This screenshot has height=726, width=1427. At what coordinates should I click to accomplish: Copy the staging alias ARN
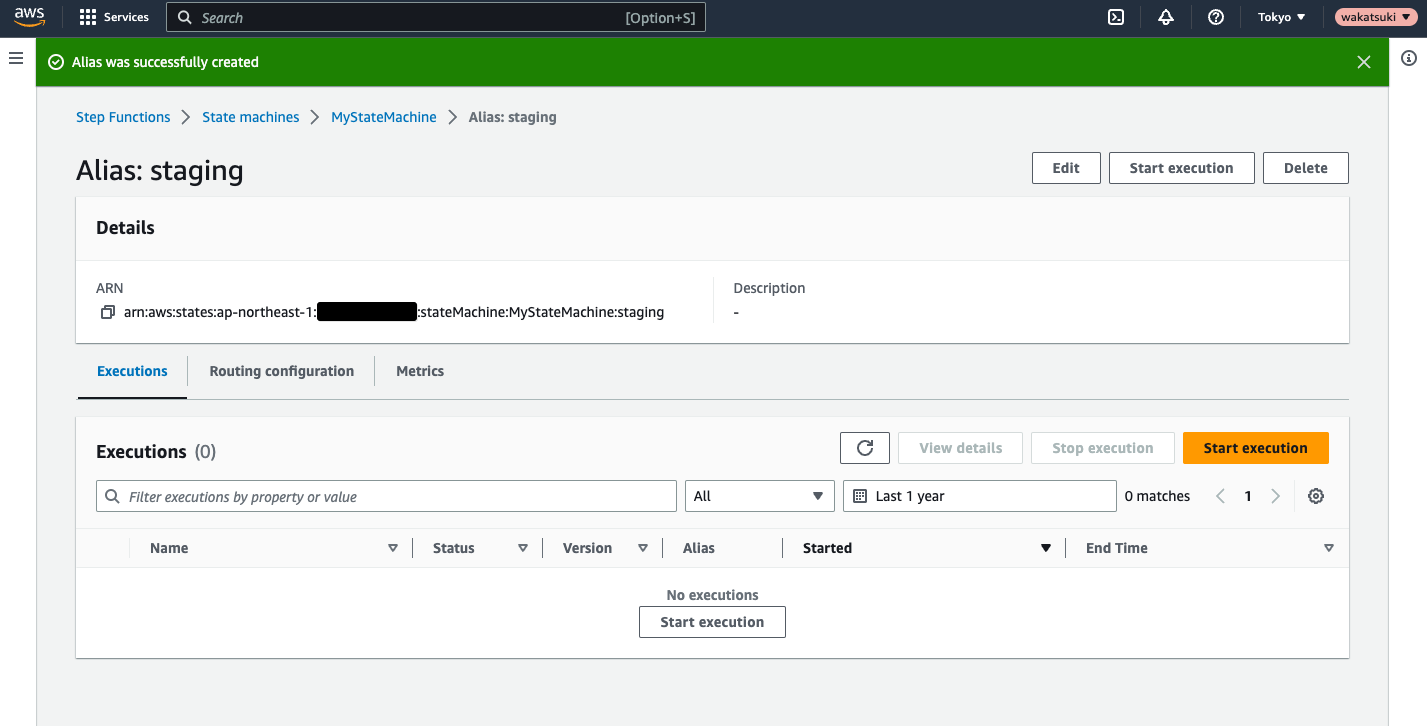coord(107,311)
